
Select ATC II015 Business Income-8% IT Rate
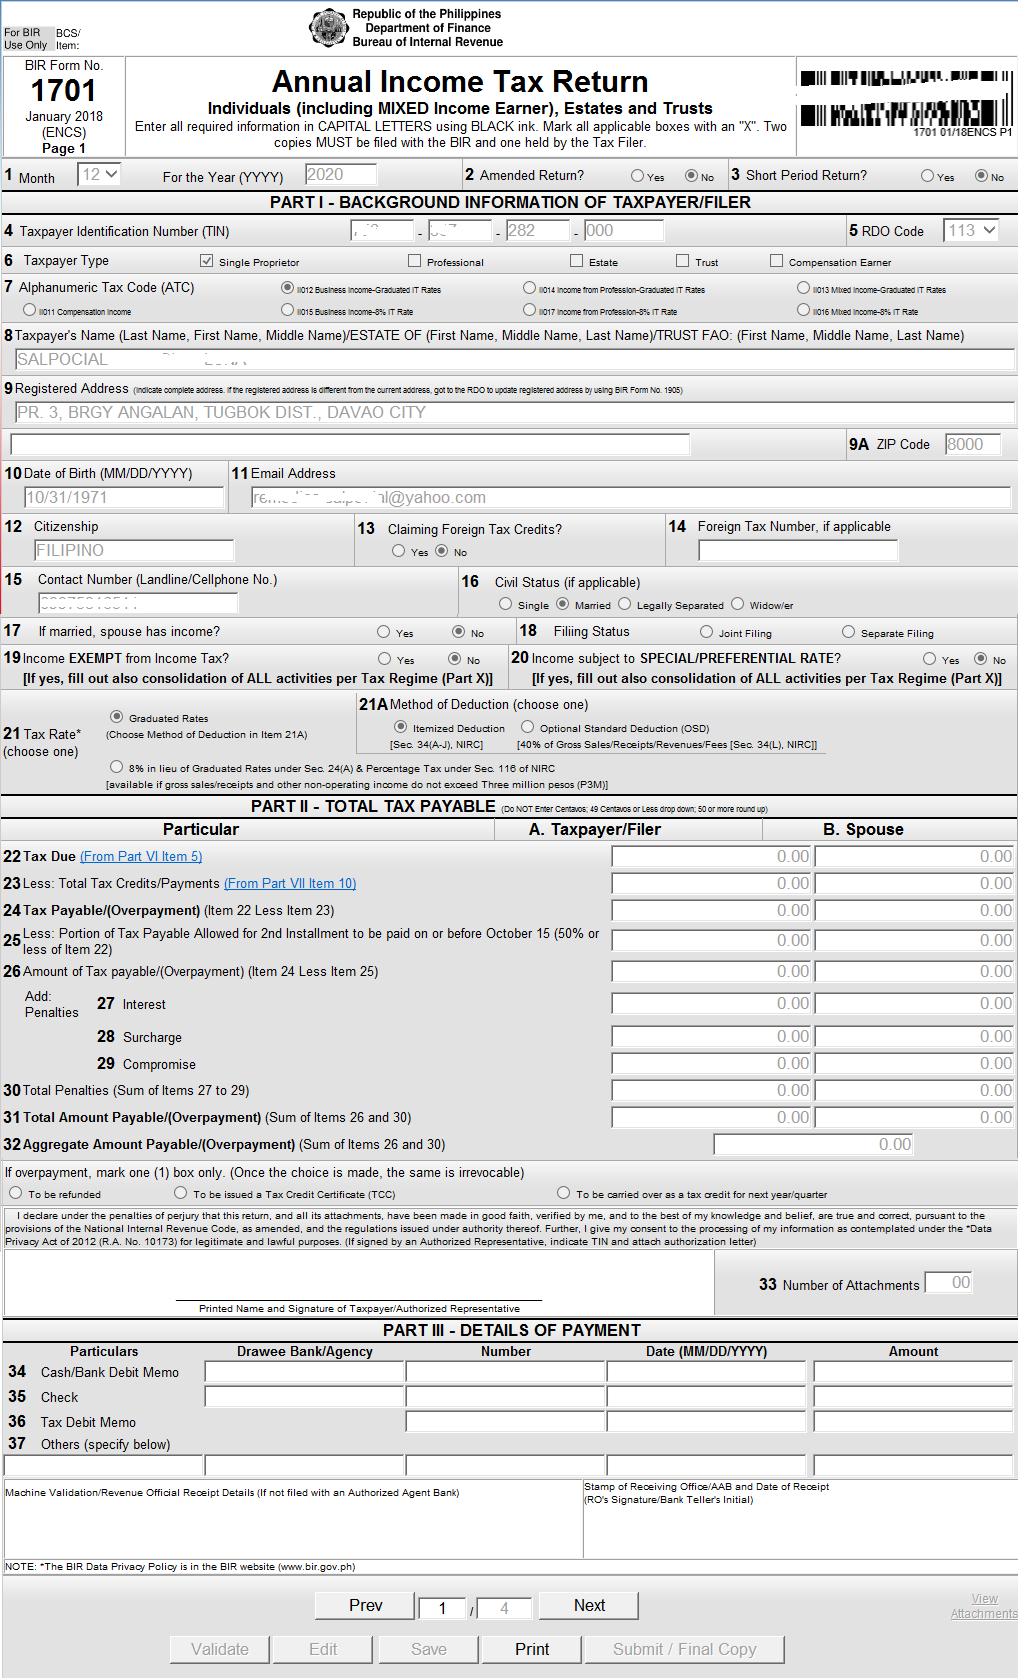tap(287, 310)
